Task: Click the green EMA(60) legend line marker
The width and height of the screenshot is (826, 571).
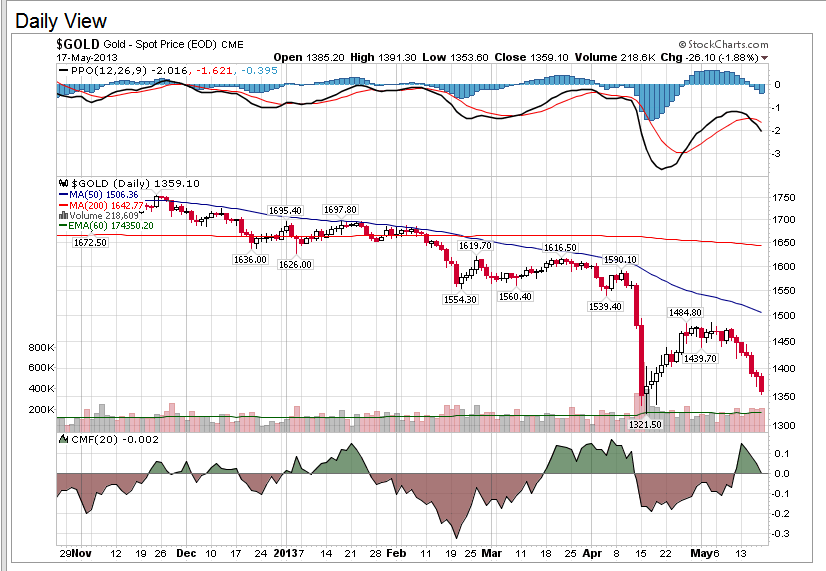Action: click(64, 226)
